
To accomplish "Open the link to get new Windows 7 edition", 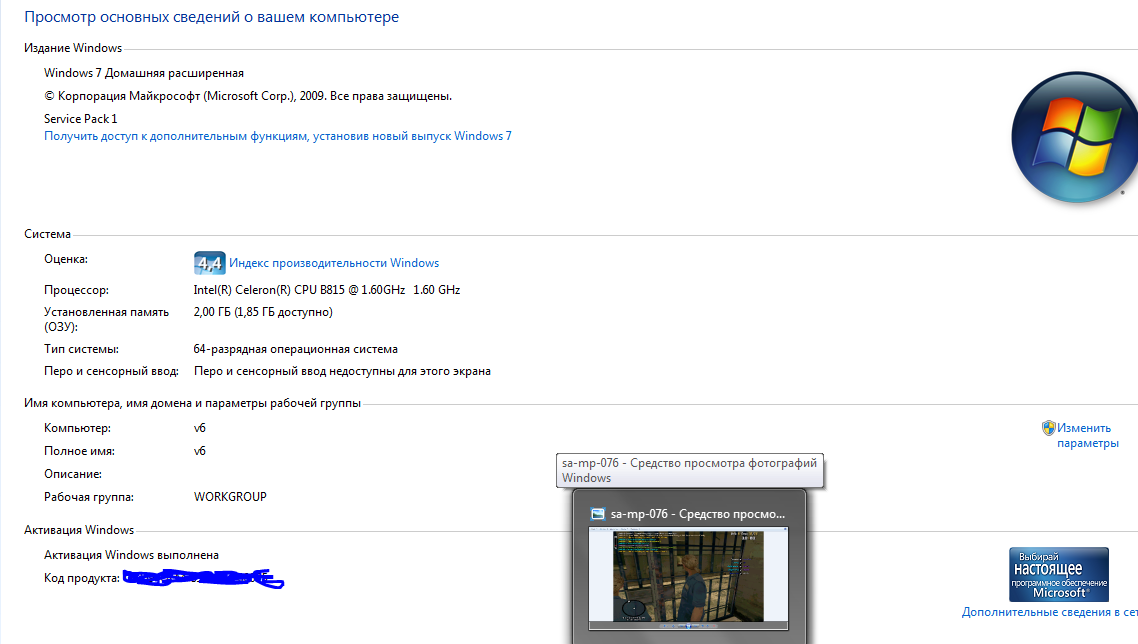I will (277, 136).
